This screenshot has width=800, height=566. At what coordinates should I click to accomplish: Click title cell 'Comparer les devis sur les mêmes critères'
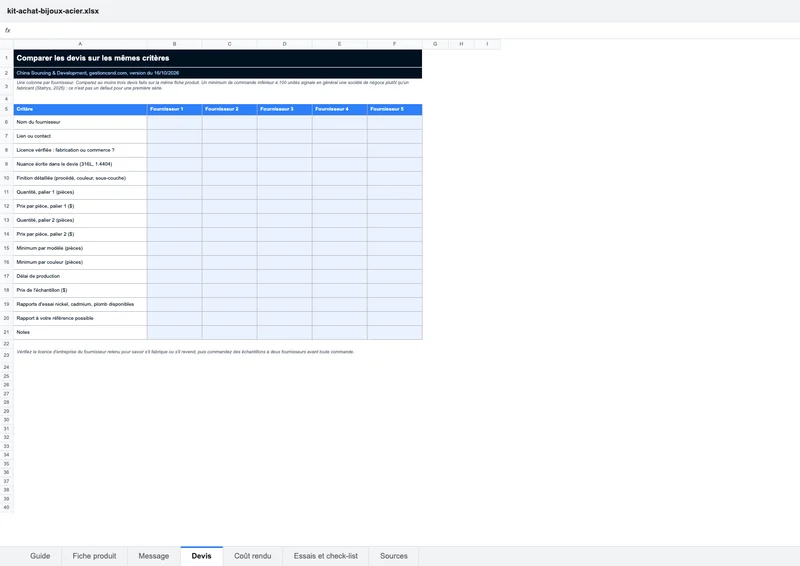click(x=218, y=58)
